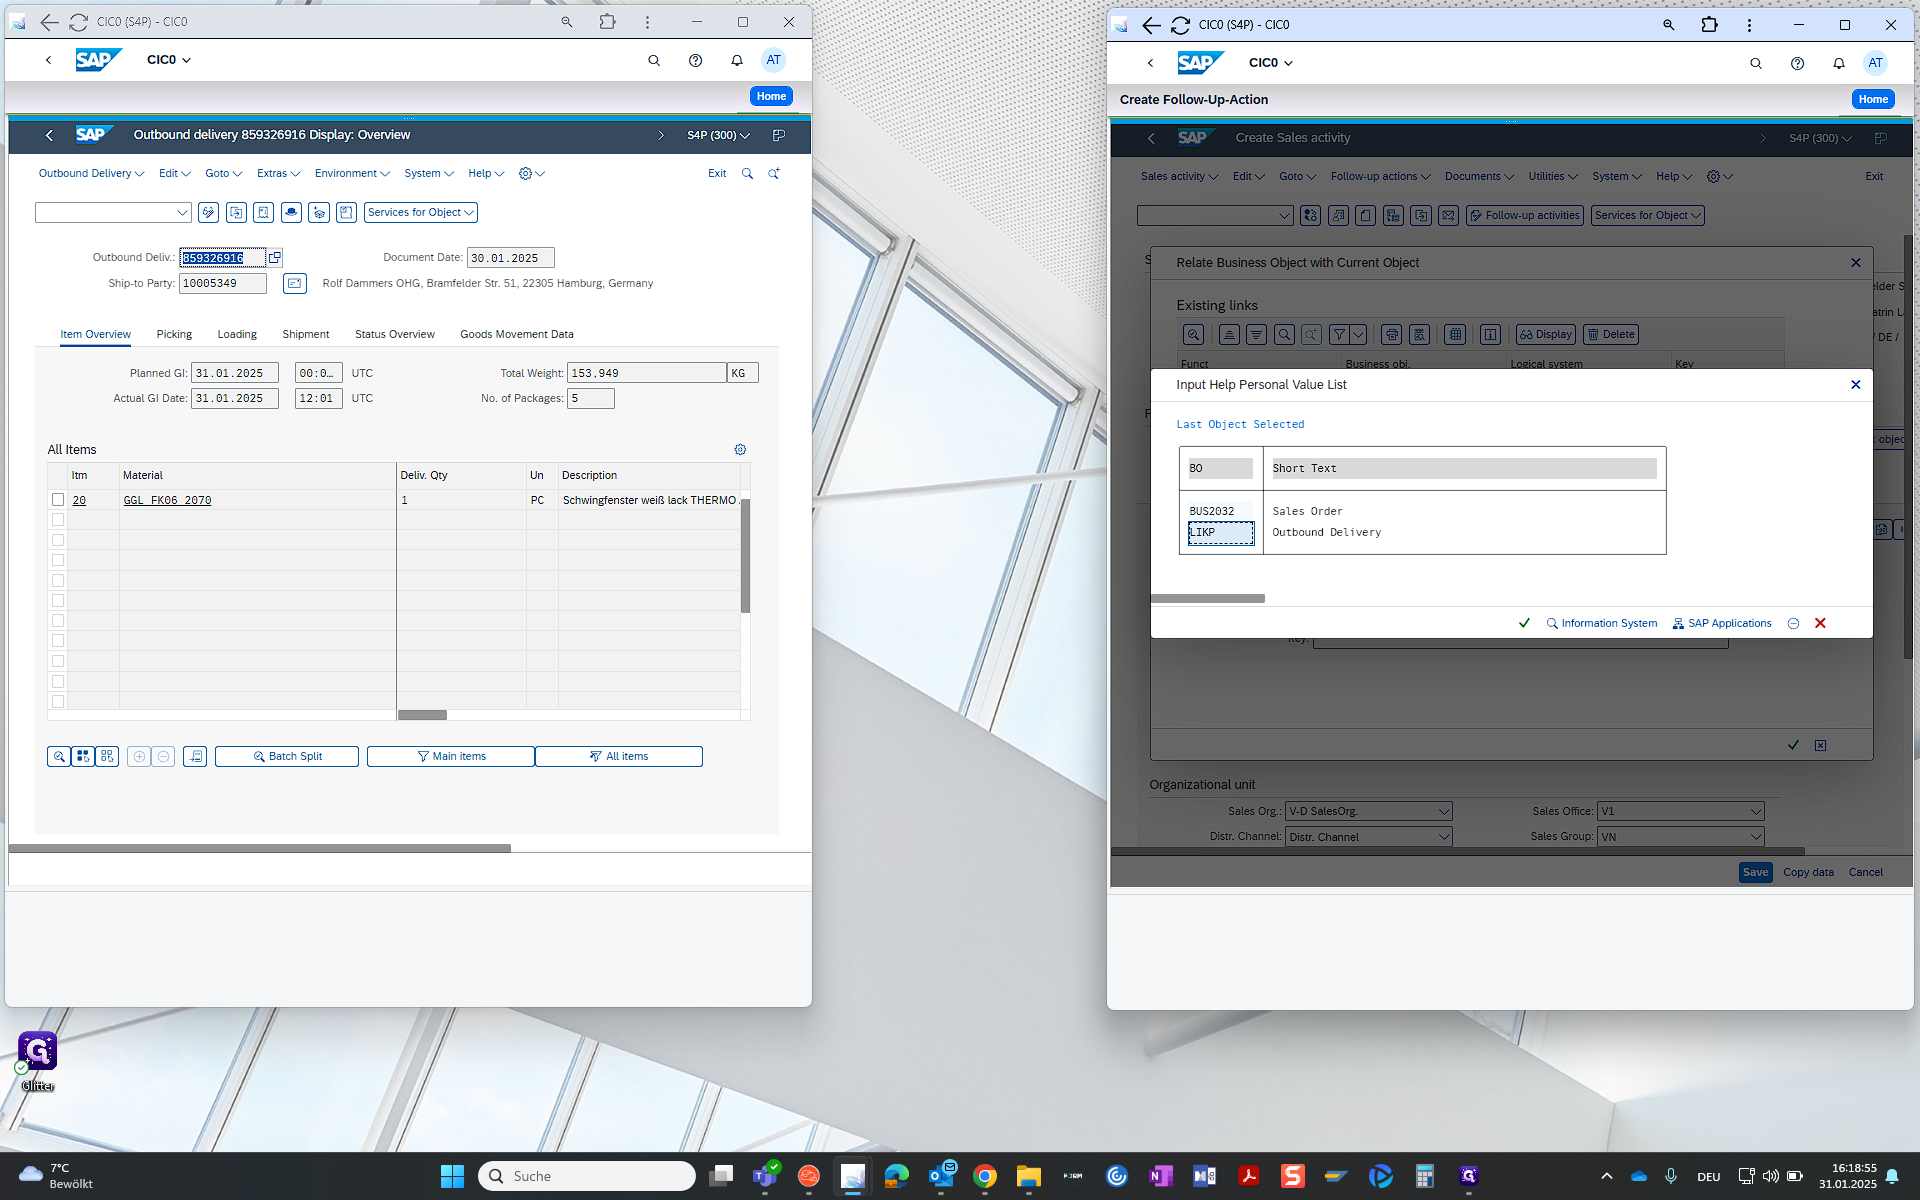
Task: Open the S4P (300) system dropdown
Action: pos(718,135)
